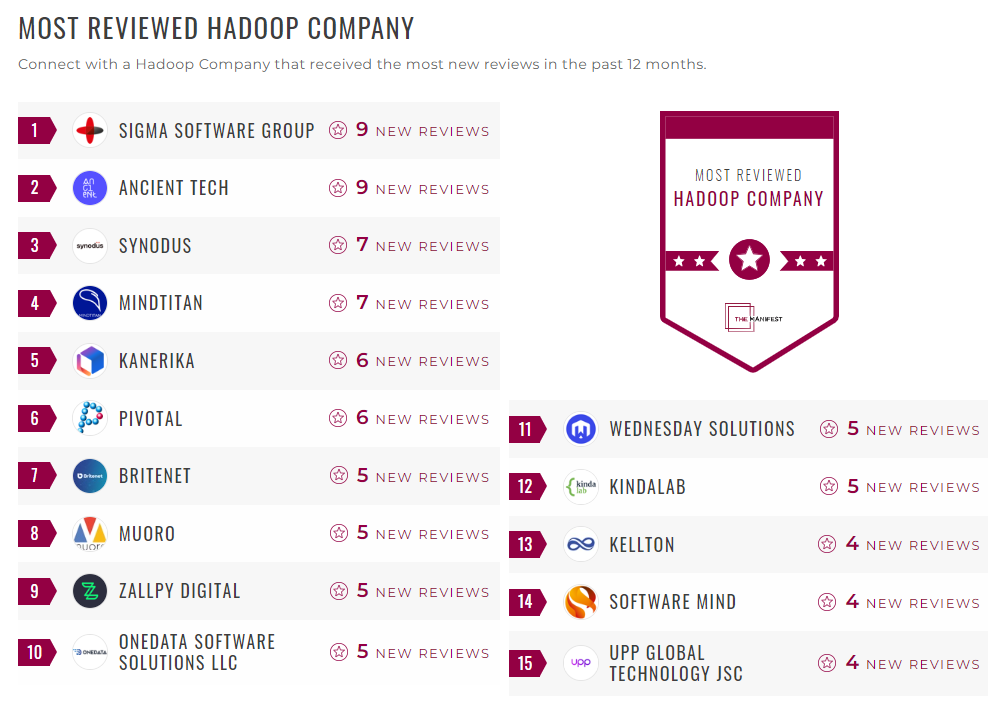Click the MindTitan logo icon

tap(88, 303)
